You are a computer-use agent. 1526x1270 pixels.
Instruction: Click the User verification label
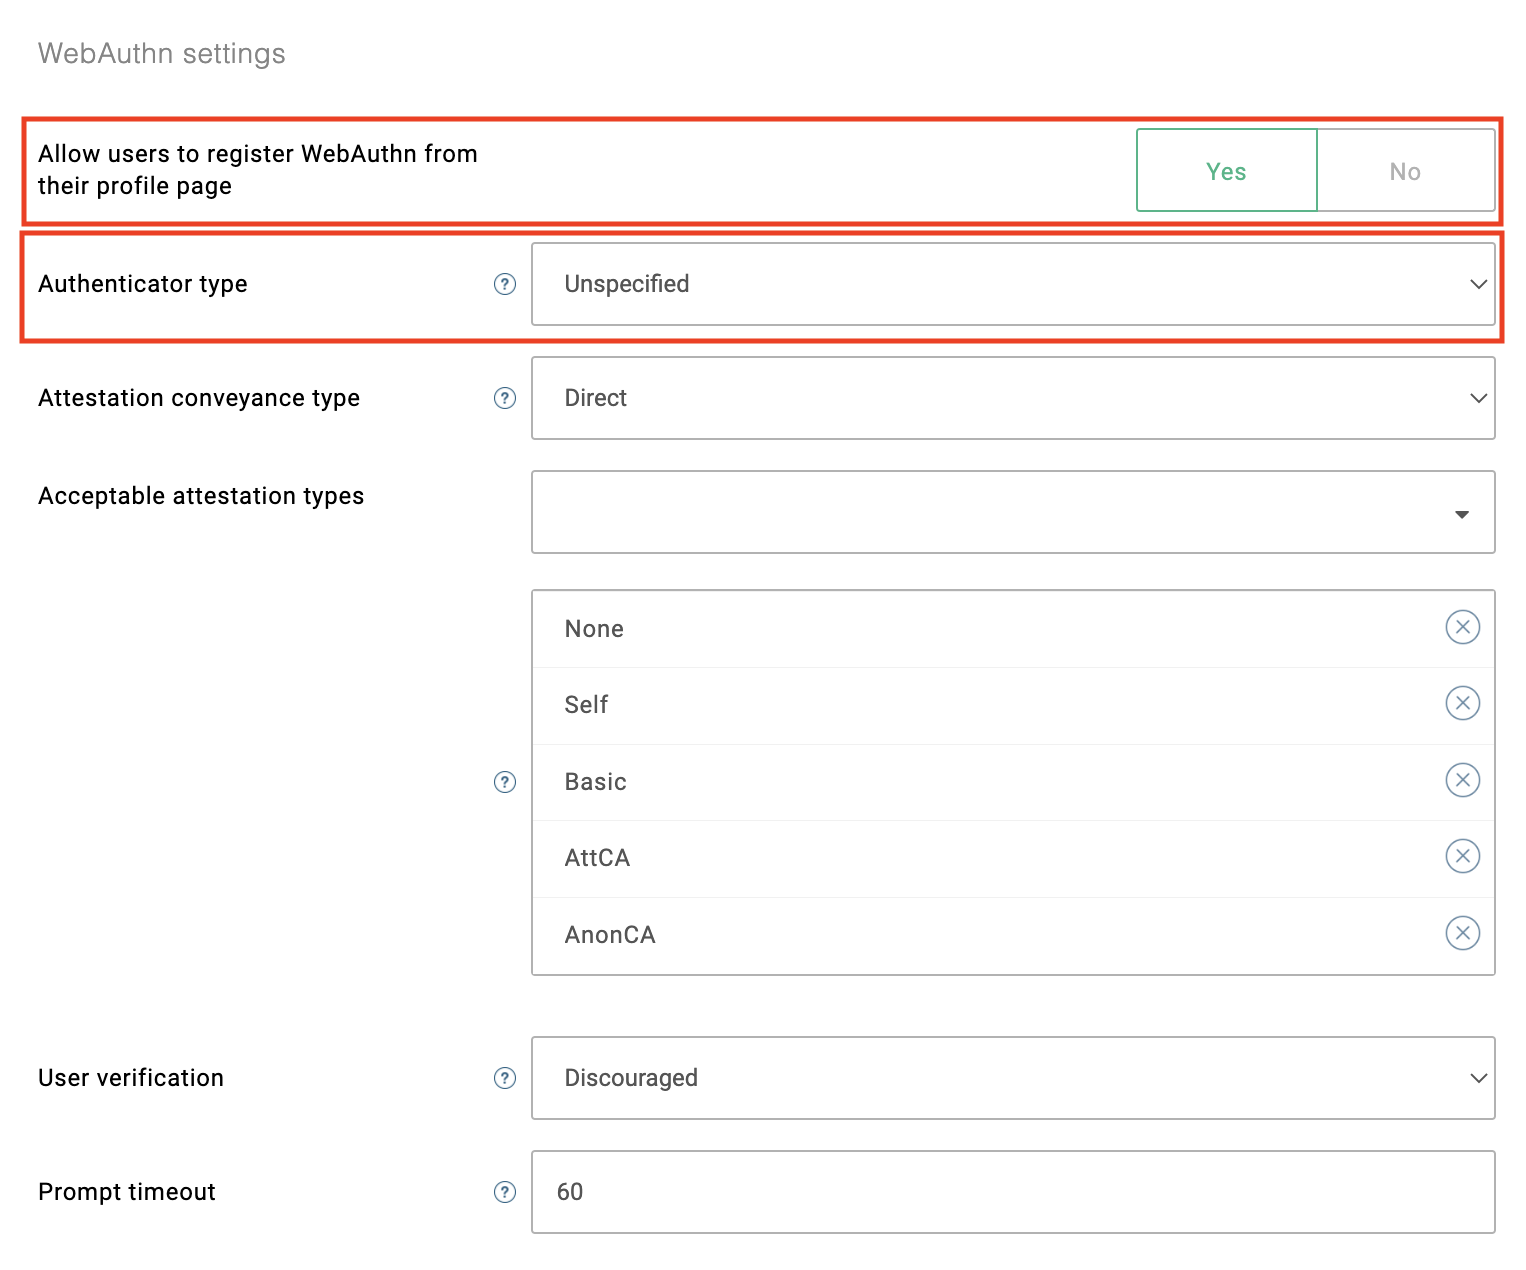(x=131, y=1078)
